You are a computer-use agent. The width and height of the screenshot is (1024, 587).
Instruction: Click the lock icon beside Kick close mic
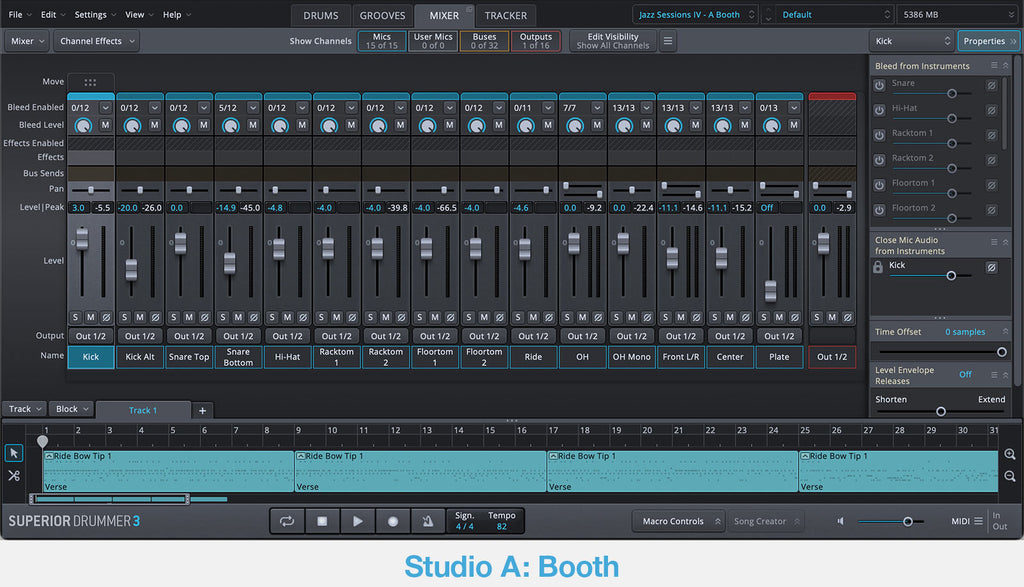coord(878,266)
